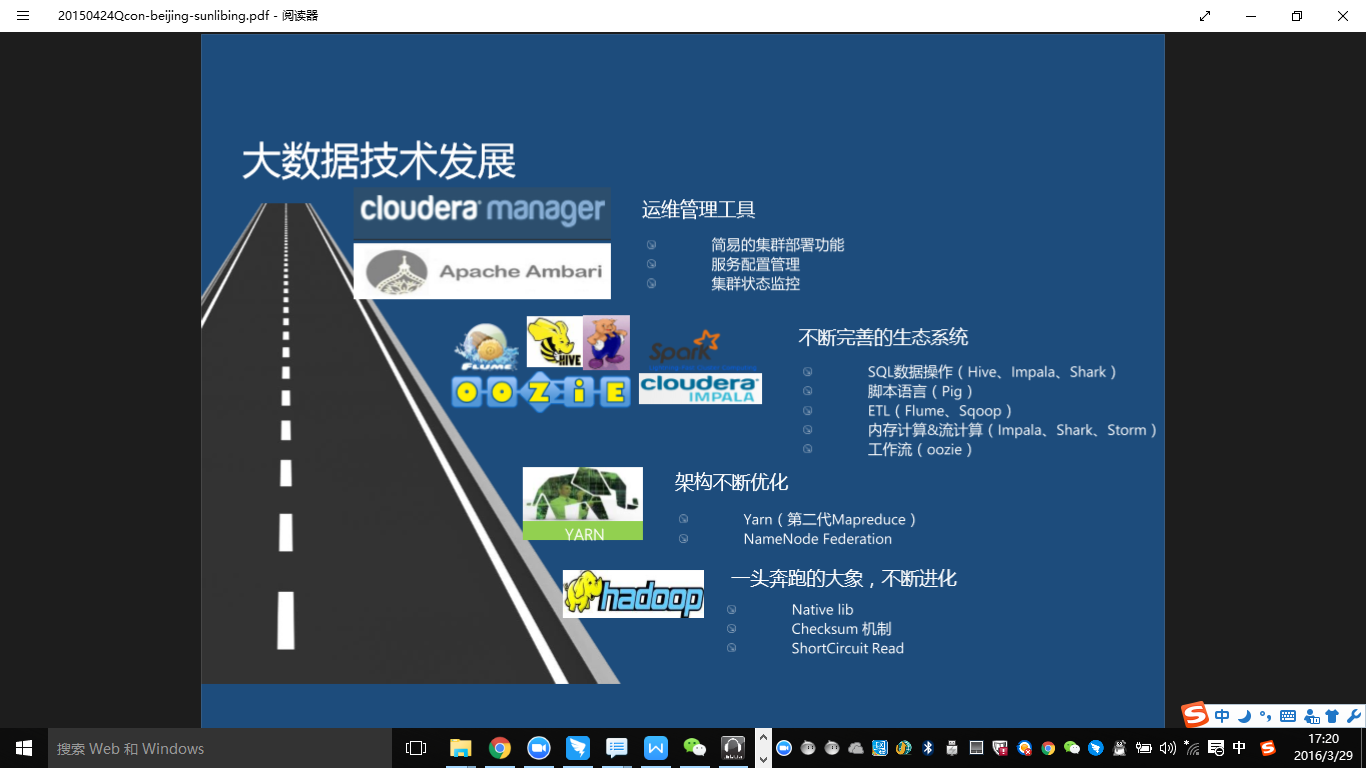The width and height of the screenshot is (1366, 768).
Task: Click the bullet 服务配置管理
Action: [x=756, y=265]
